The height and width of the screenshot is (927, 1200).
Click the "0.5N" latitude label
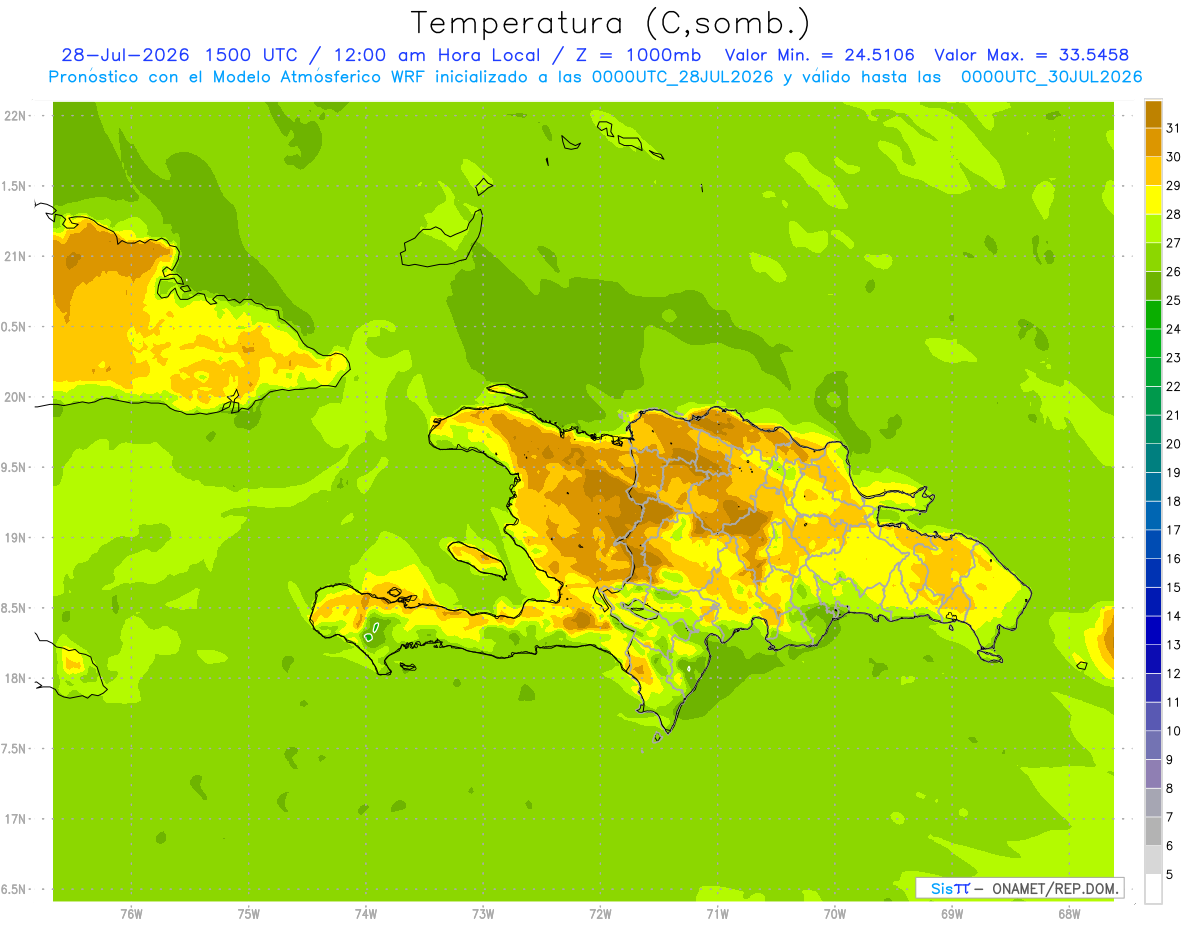click(x=14, y=326)
